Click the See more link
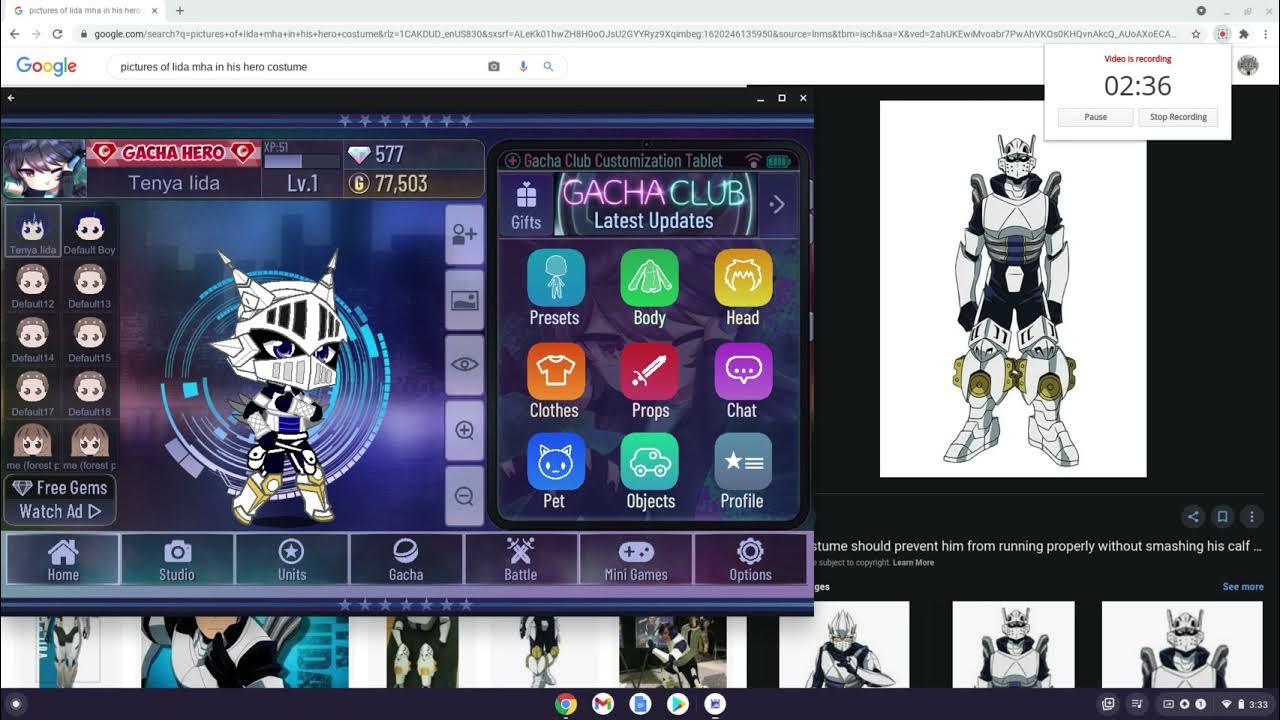The width and height of the screenshot is (1280, 720). click(1243, 587)
